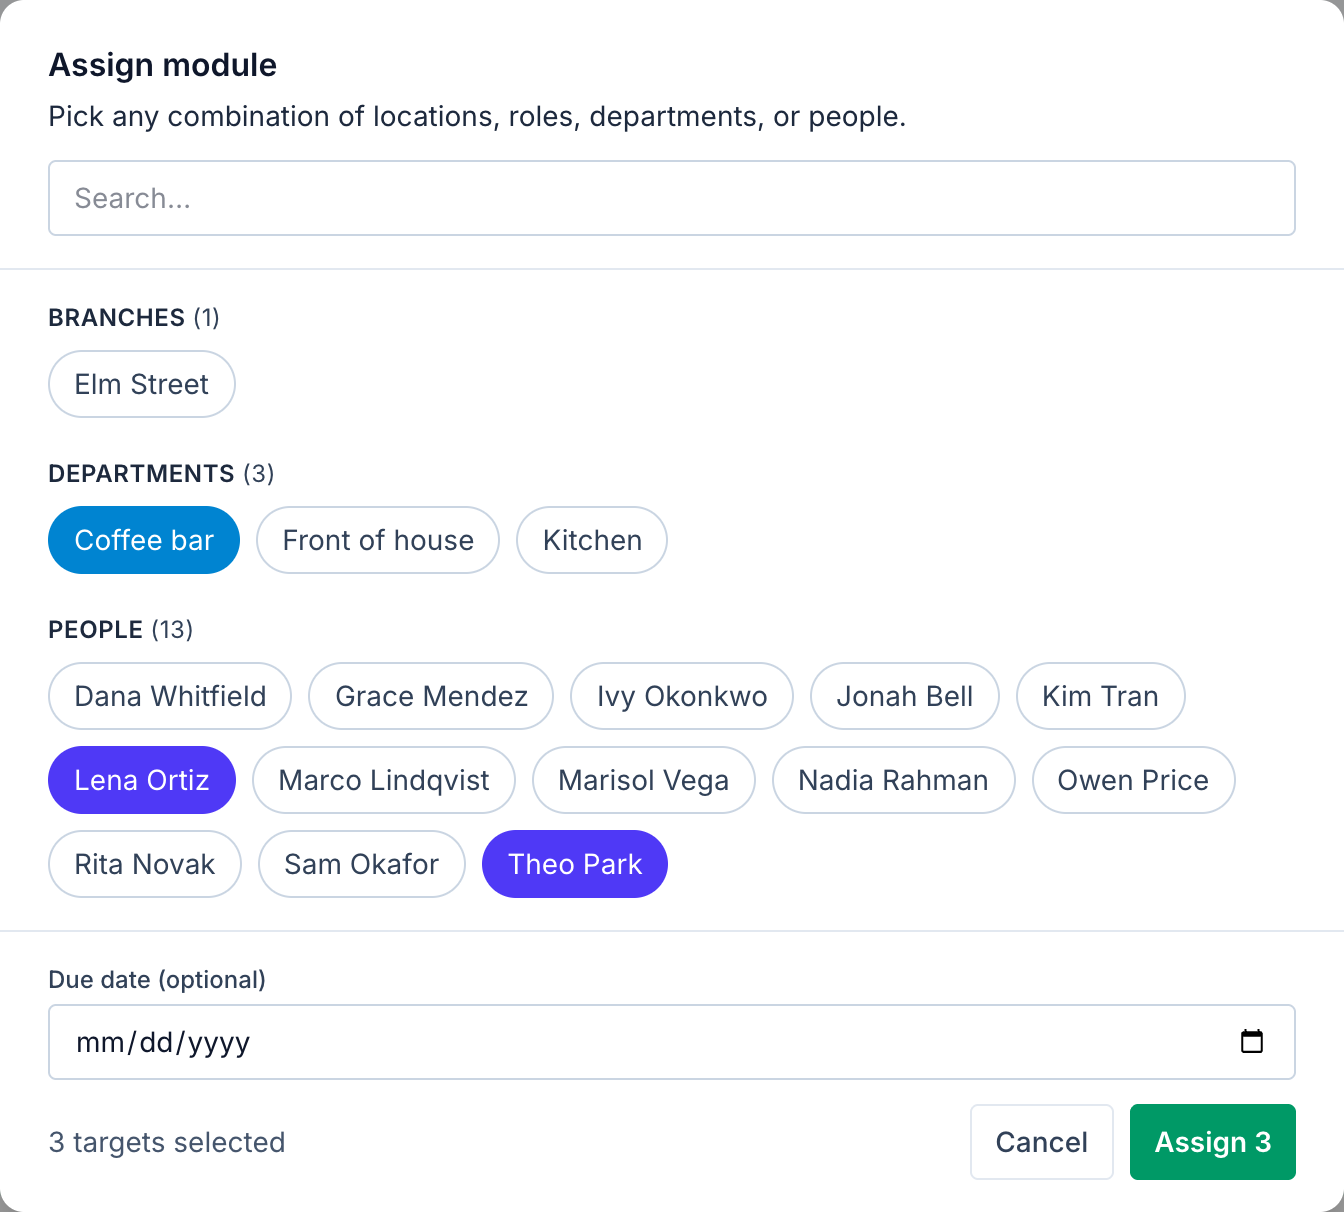
Task: Select the Jonah Bell chip
Action: coord(905,696)
